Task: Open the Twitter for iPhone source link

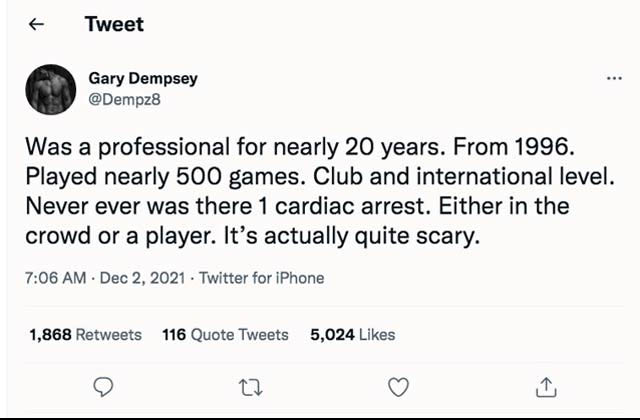Action: pyautogui.click(x=262, y=278)
